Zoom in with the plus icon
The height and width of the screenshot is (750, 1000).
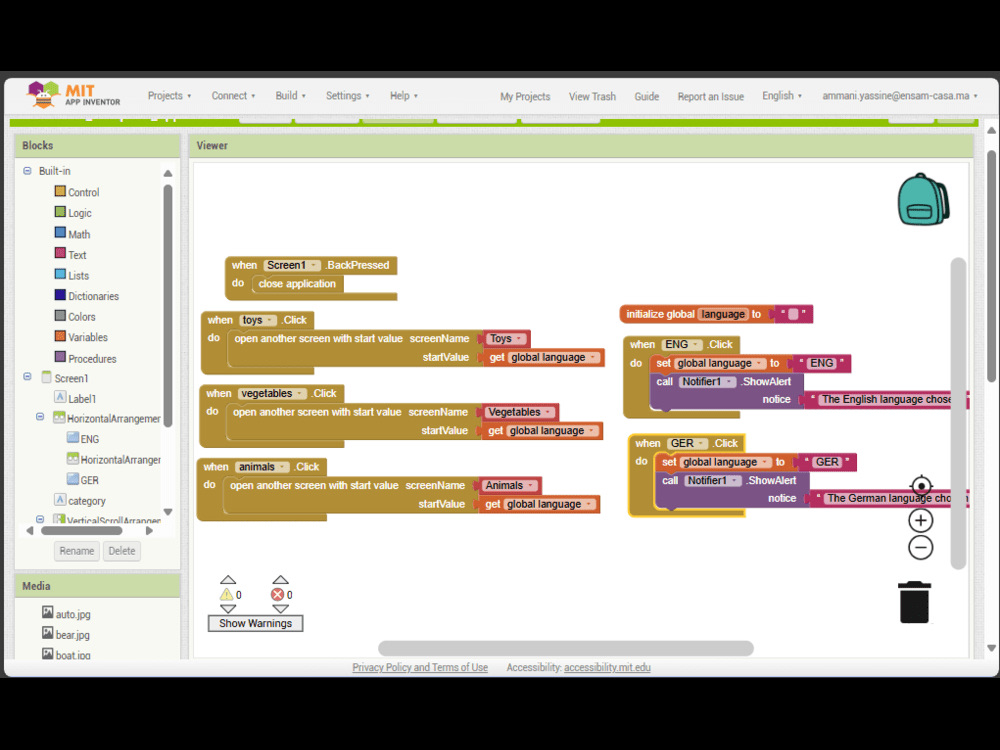click(x=920, y=520)
